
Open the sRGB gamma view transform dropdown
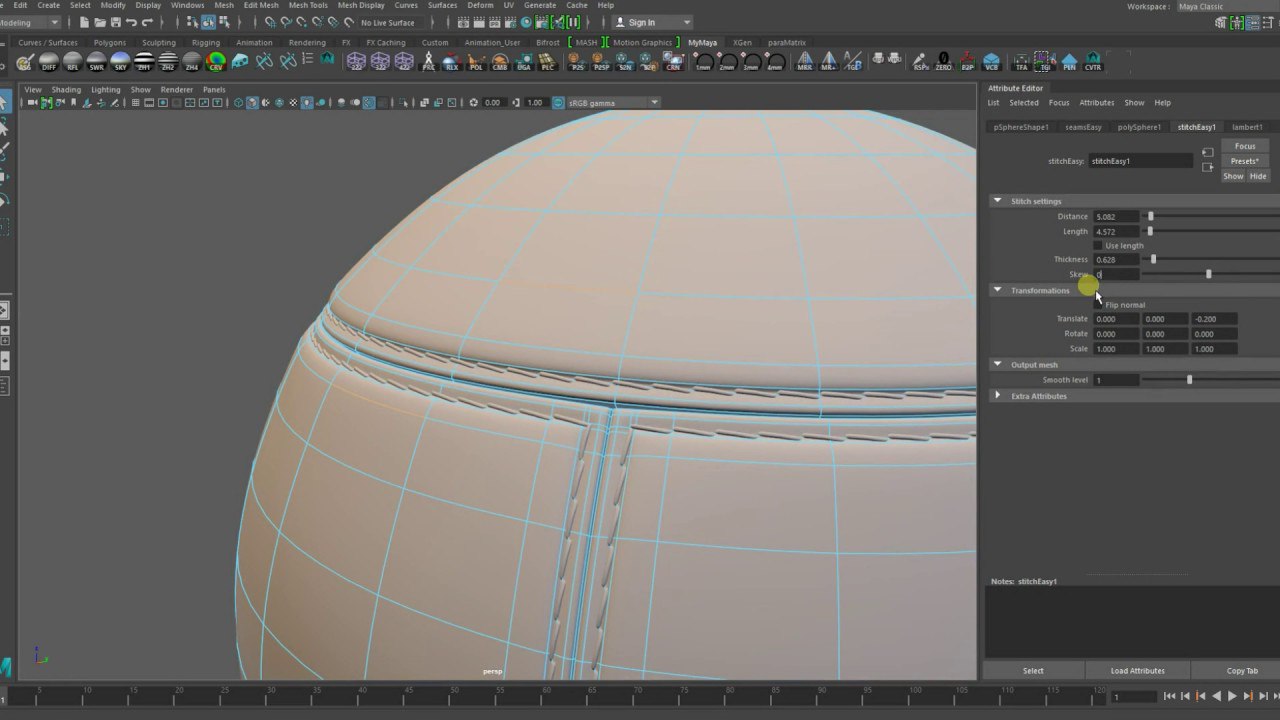614,103
